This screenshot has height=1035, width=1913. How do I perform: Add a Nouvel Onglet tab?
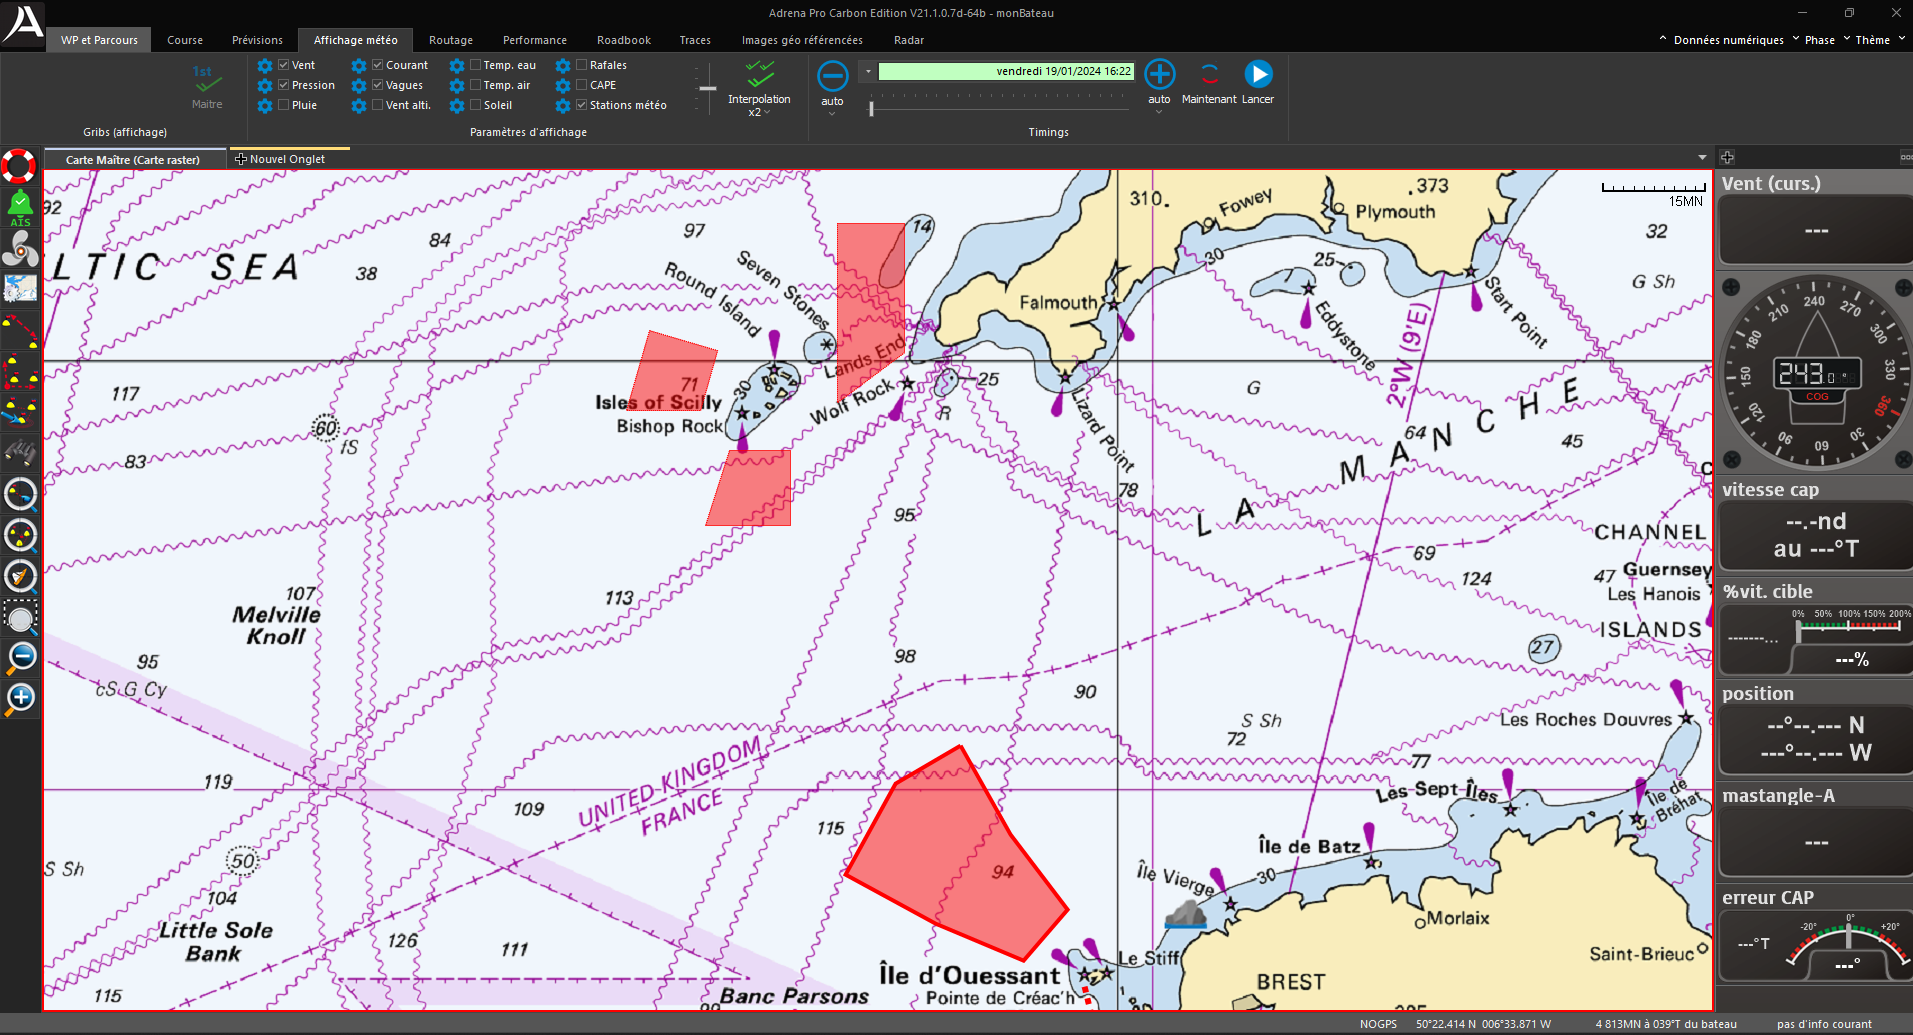tap(290, 159)
